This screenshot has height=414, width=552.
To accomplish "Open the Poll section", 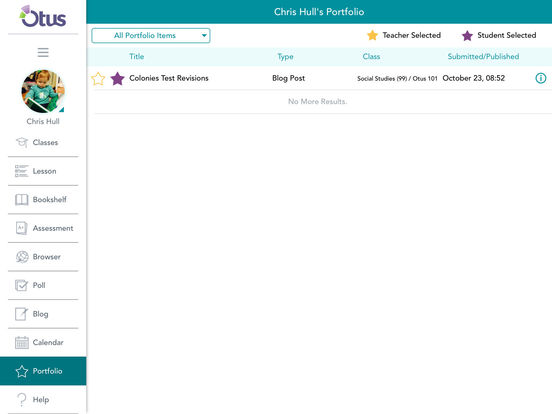I will point(43,285).
